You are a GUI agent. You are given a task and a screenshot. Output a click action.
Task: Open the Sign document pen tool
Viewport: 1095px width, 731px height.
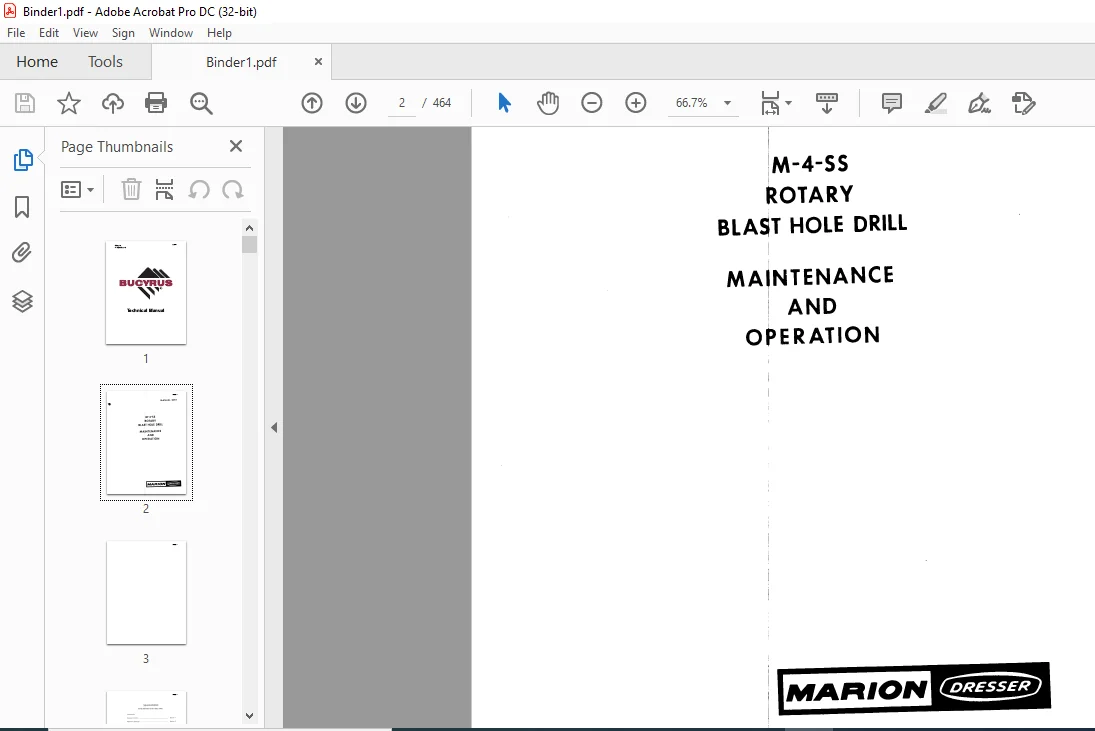979,103
